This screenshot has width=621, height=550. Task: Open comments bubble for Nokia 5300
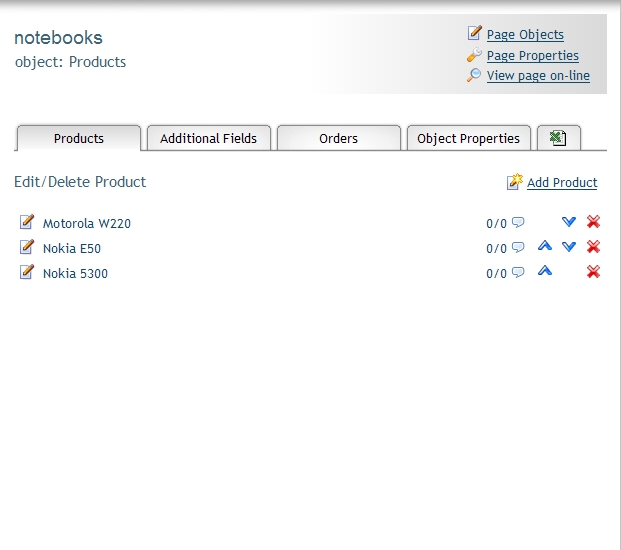518,272
